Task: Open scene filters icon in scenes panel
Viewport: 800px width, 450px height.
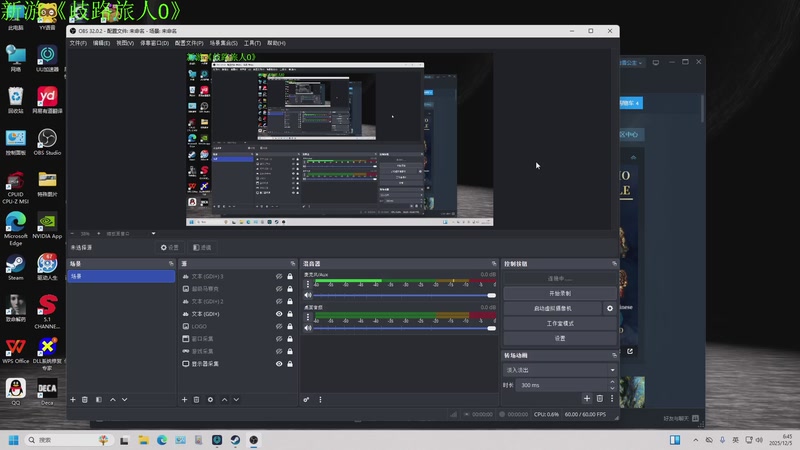Action: coord(98,399)
